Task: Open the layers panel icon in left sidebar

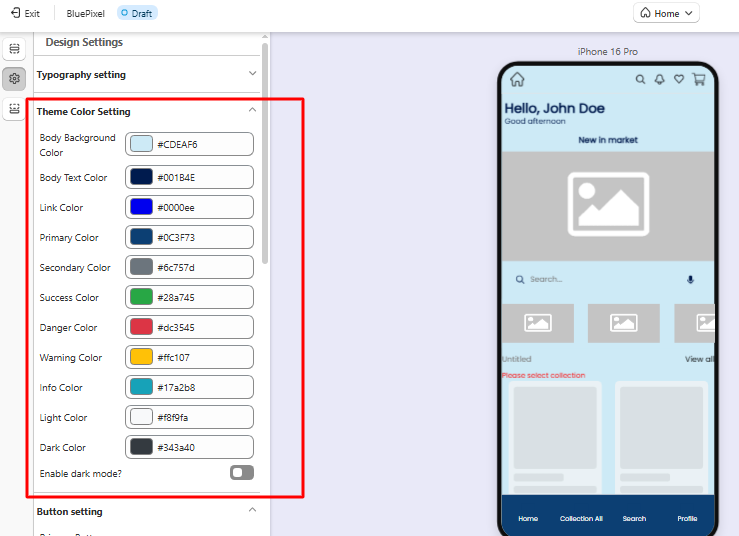Action: [x=14, y=49]
